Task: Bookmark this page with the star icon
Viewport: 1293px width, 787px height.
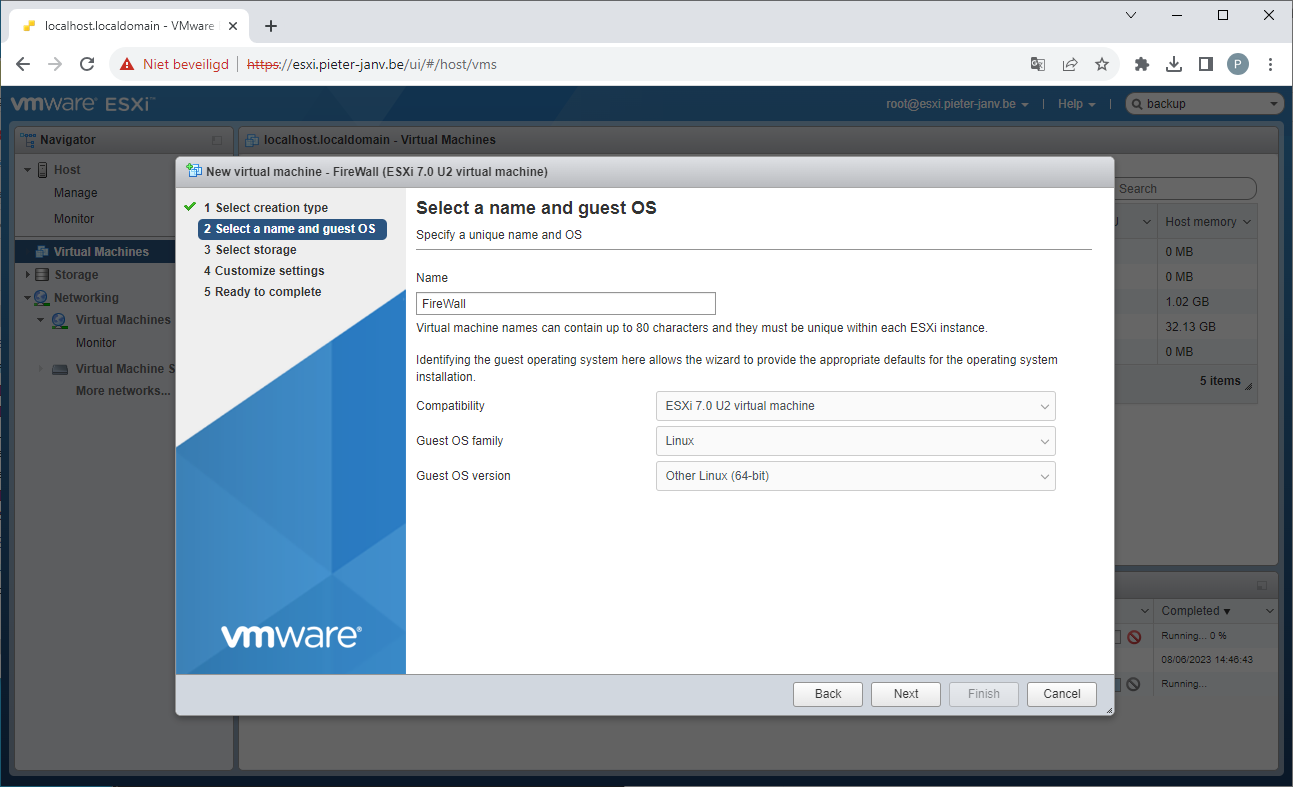Action: click(1101, 64)
